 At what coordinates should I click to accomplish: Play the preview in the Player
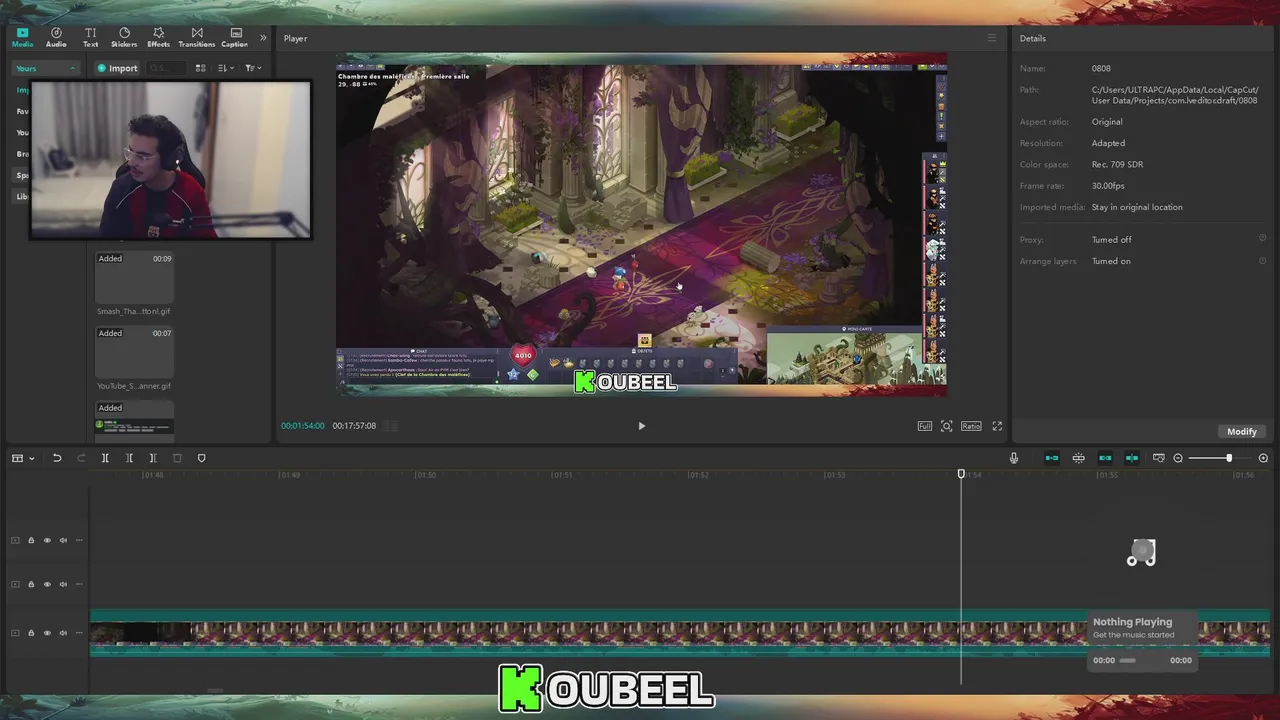tap(641, 426)
